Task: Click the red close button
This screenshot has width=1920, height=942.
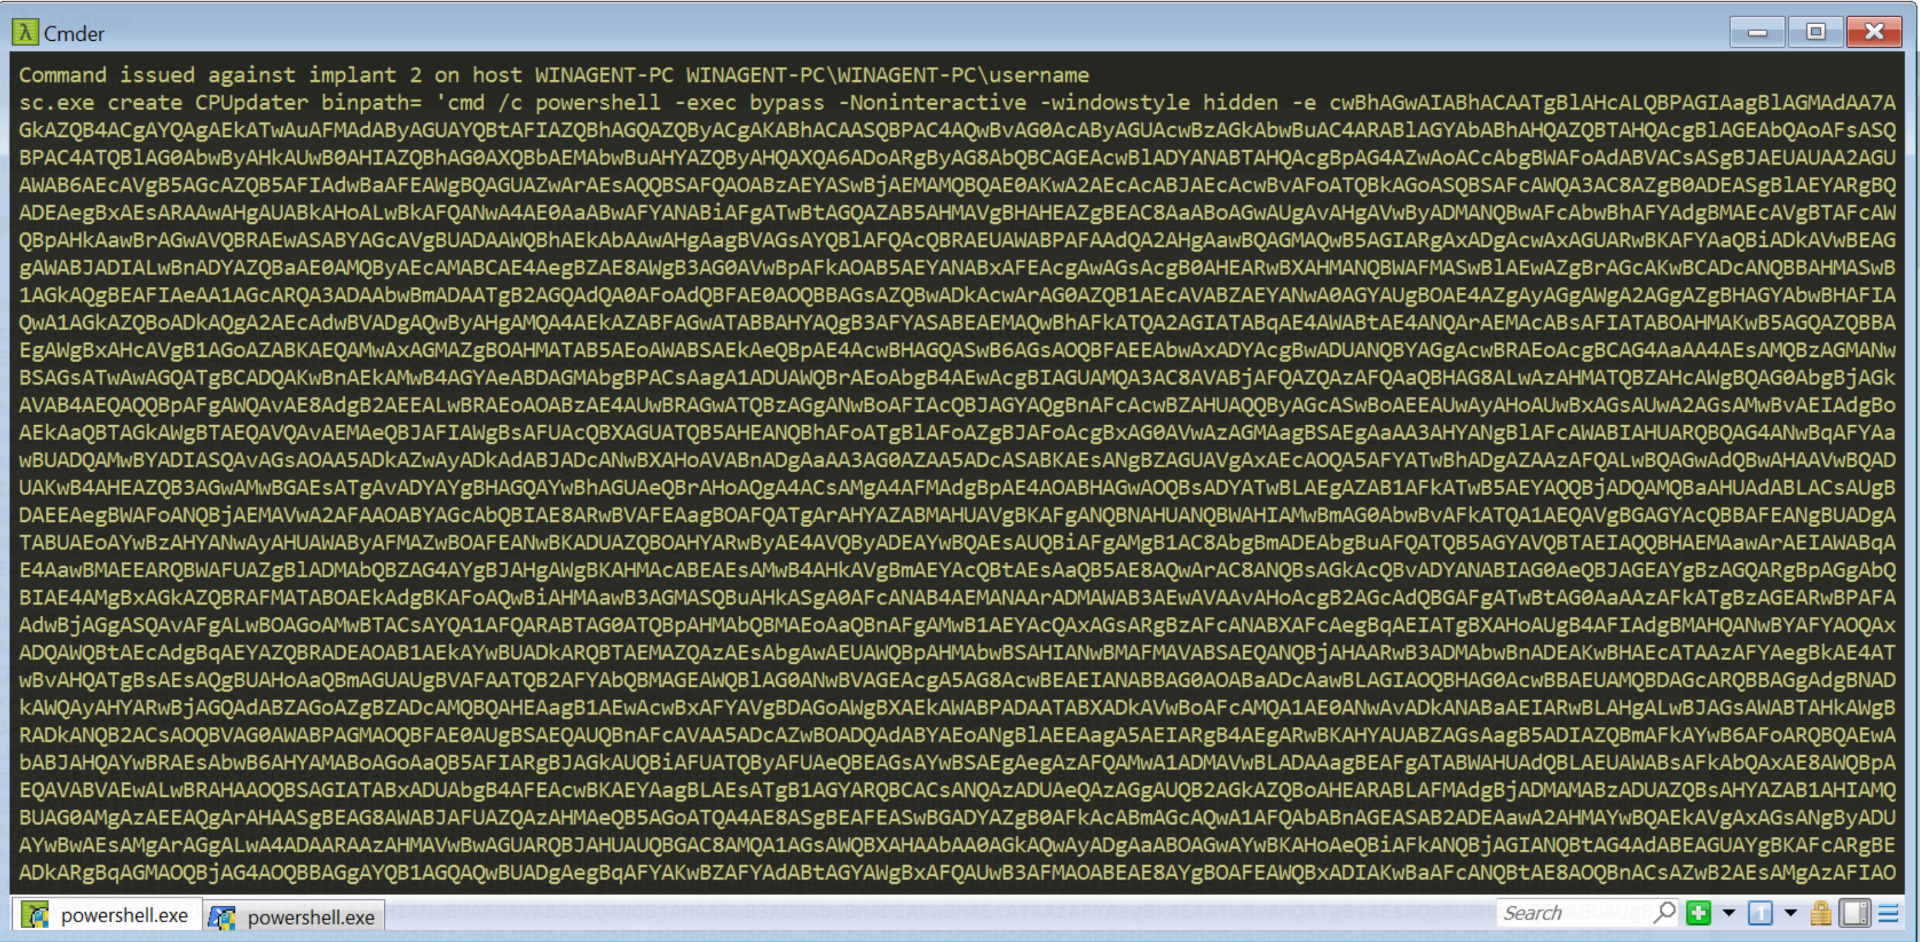Action: tap(1874, 31)
